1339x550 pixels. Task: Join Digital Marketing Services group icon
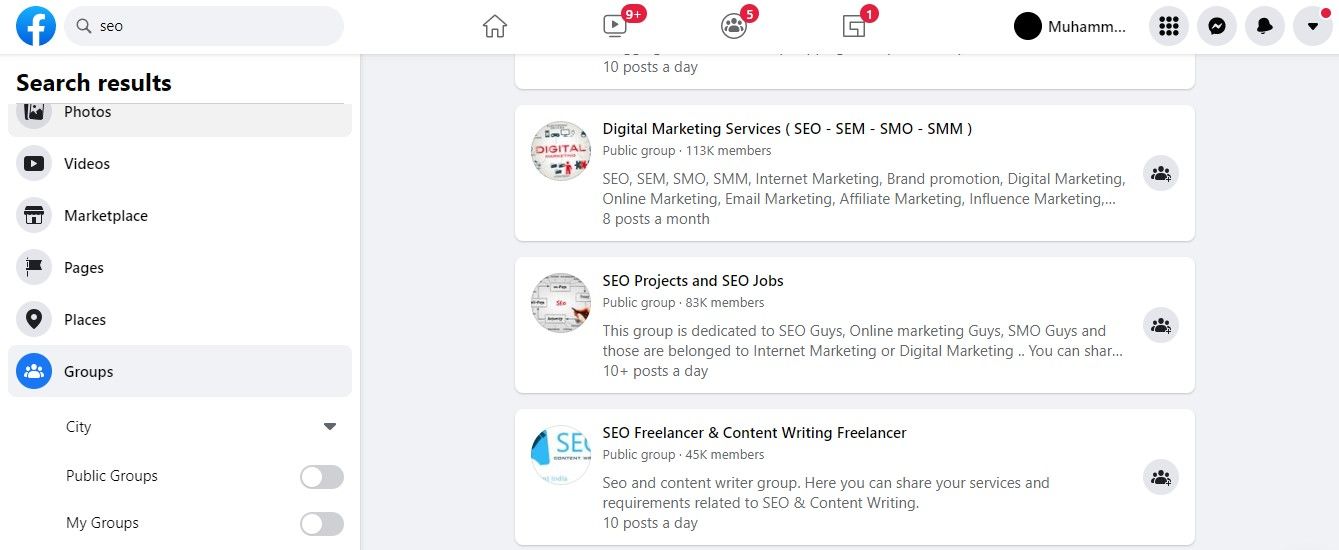pos(1161,173)
